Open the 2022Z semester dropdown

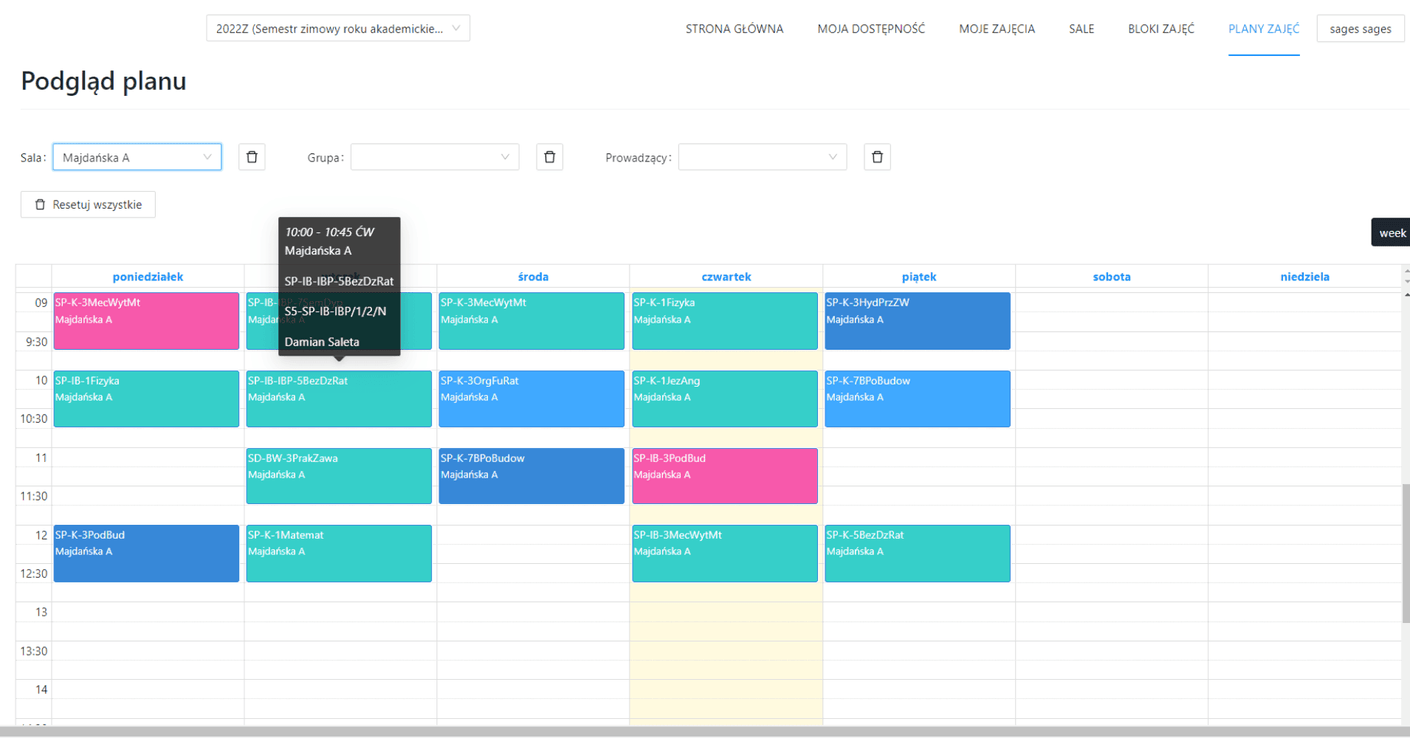coord(337,28)
